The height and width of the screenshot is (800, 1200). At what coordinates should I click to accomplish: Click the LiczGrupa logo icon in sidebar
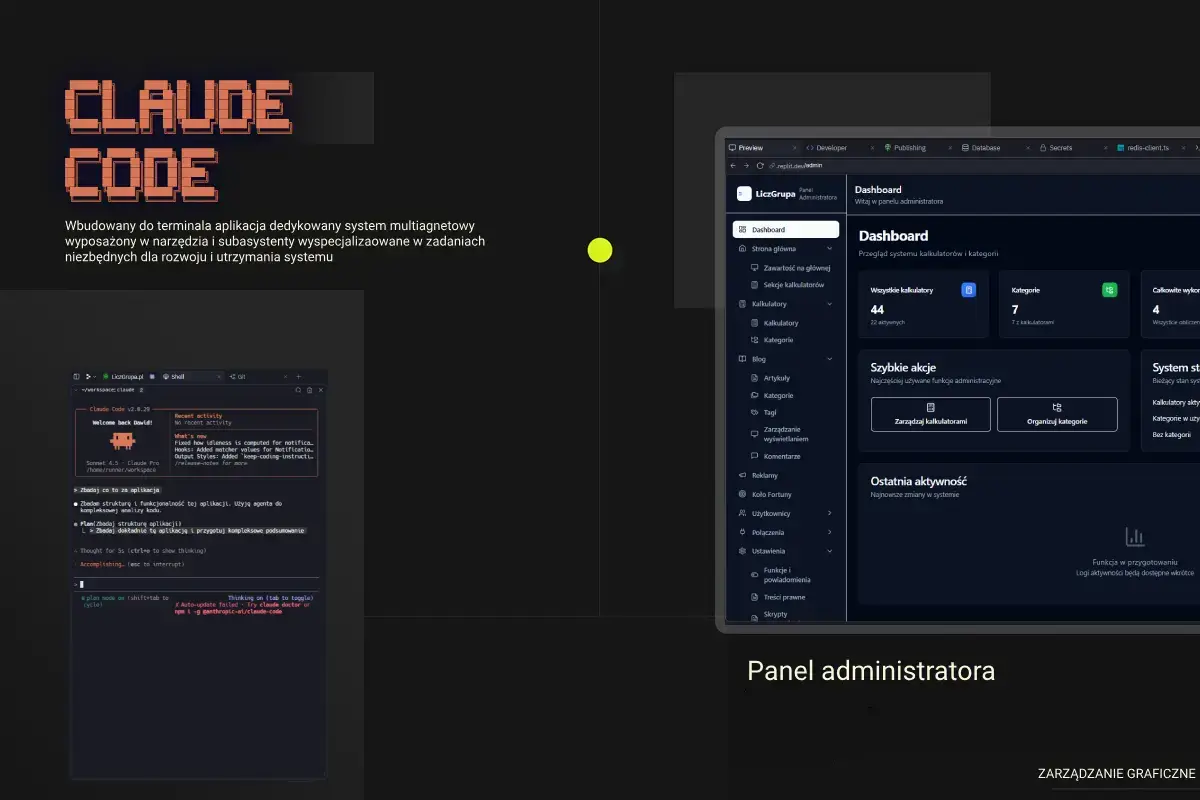(744, 194)
